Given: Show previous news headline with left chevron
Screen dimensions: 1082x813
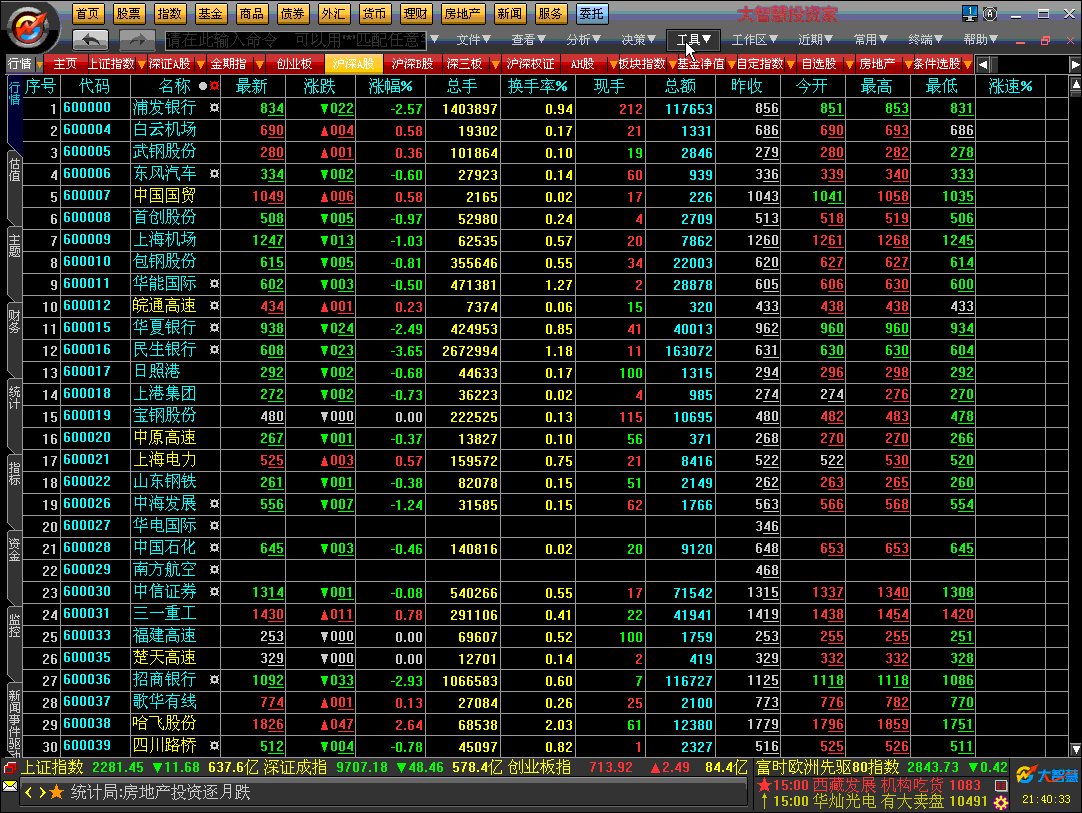Looking at the screenshot, I should (28, 792).
